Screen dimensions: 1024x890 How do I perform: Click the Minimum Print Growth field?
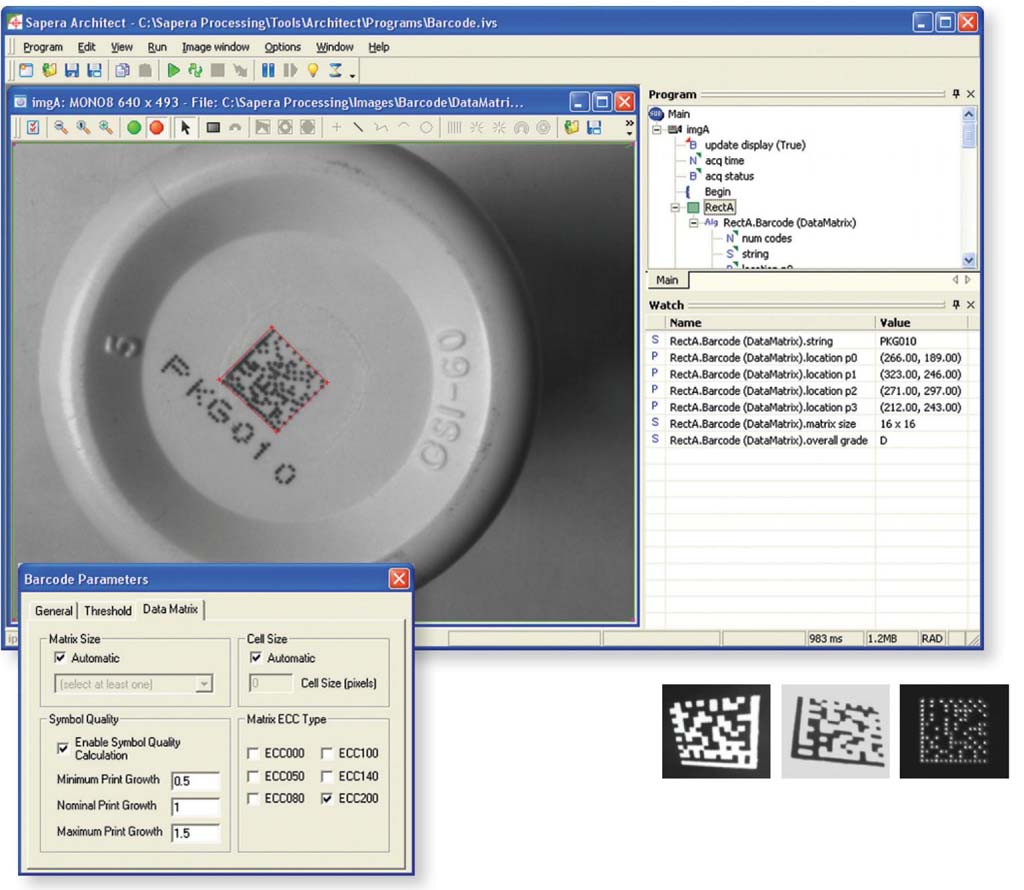click(195, 781)
